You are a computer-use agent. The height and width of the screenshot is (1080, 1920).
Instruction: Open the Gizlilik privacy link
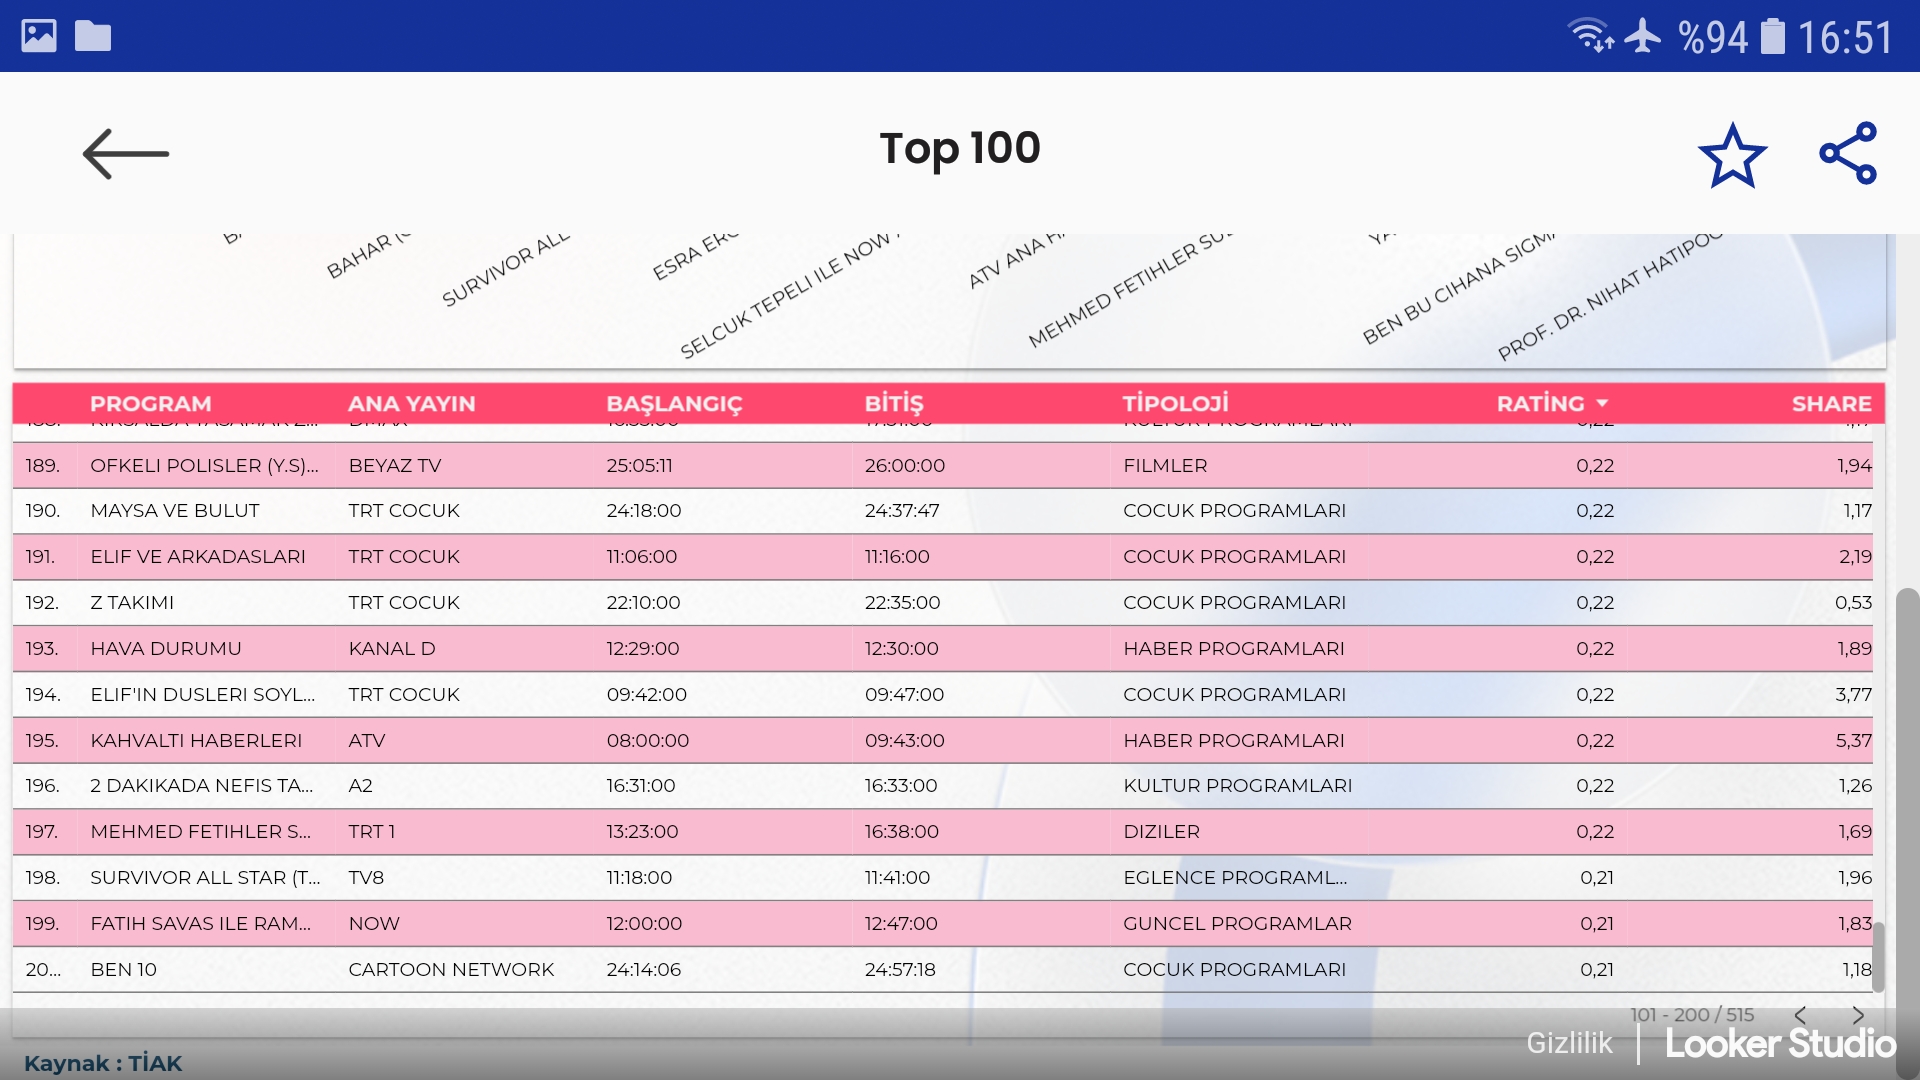(x=1569, y=1043)
